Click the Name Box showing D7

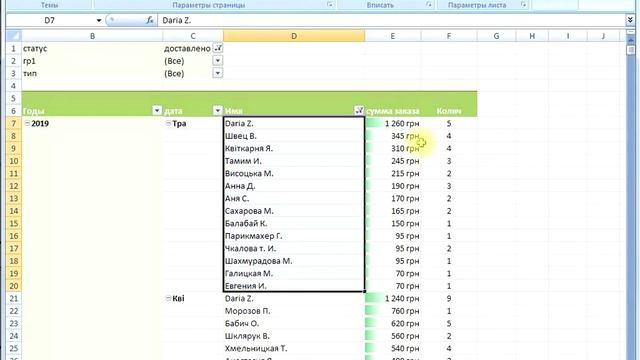[50, 20]
